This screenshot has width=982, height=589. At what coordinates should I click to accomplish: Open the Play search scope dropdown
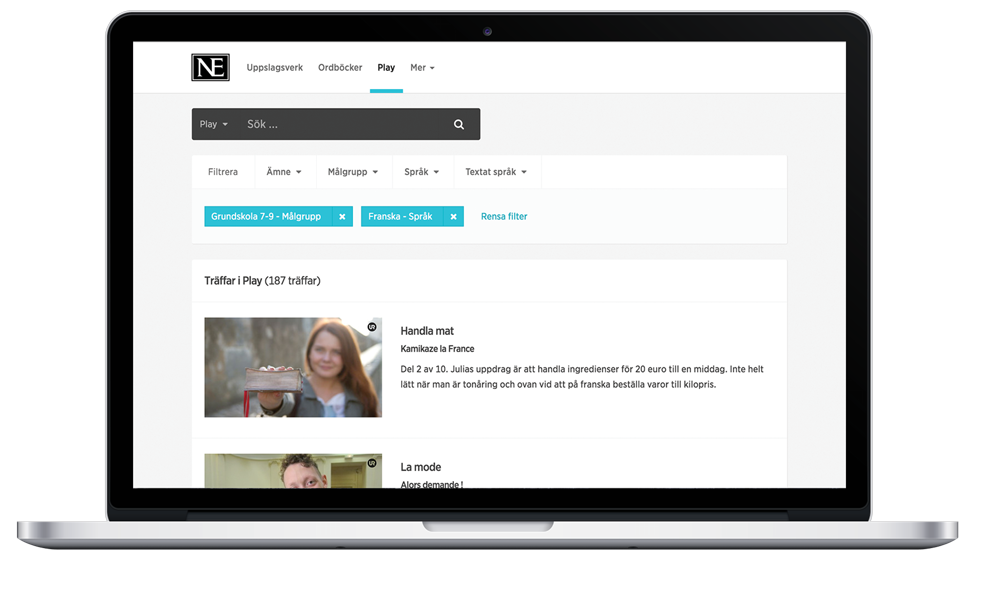click(x=214, y=124)
